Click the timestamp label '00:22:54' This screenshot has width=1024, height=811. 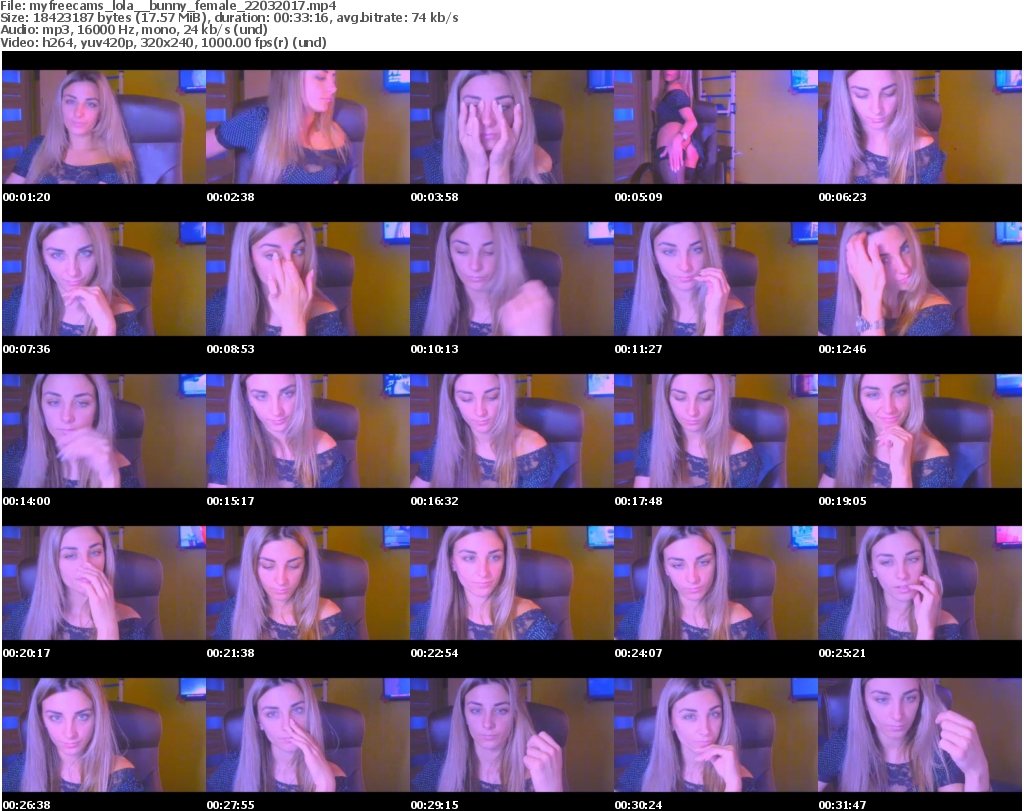click(x=434, y=653)
